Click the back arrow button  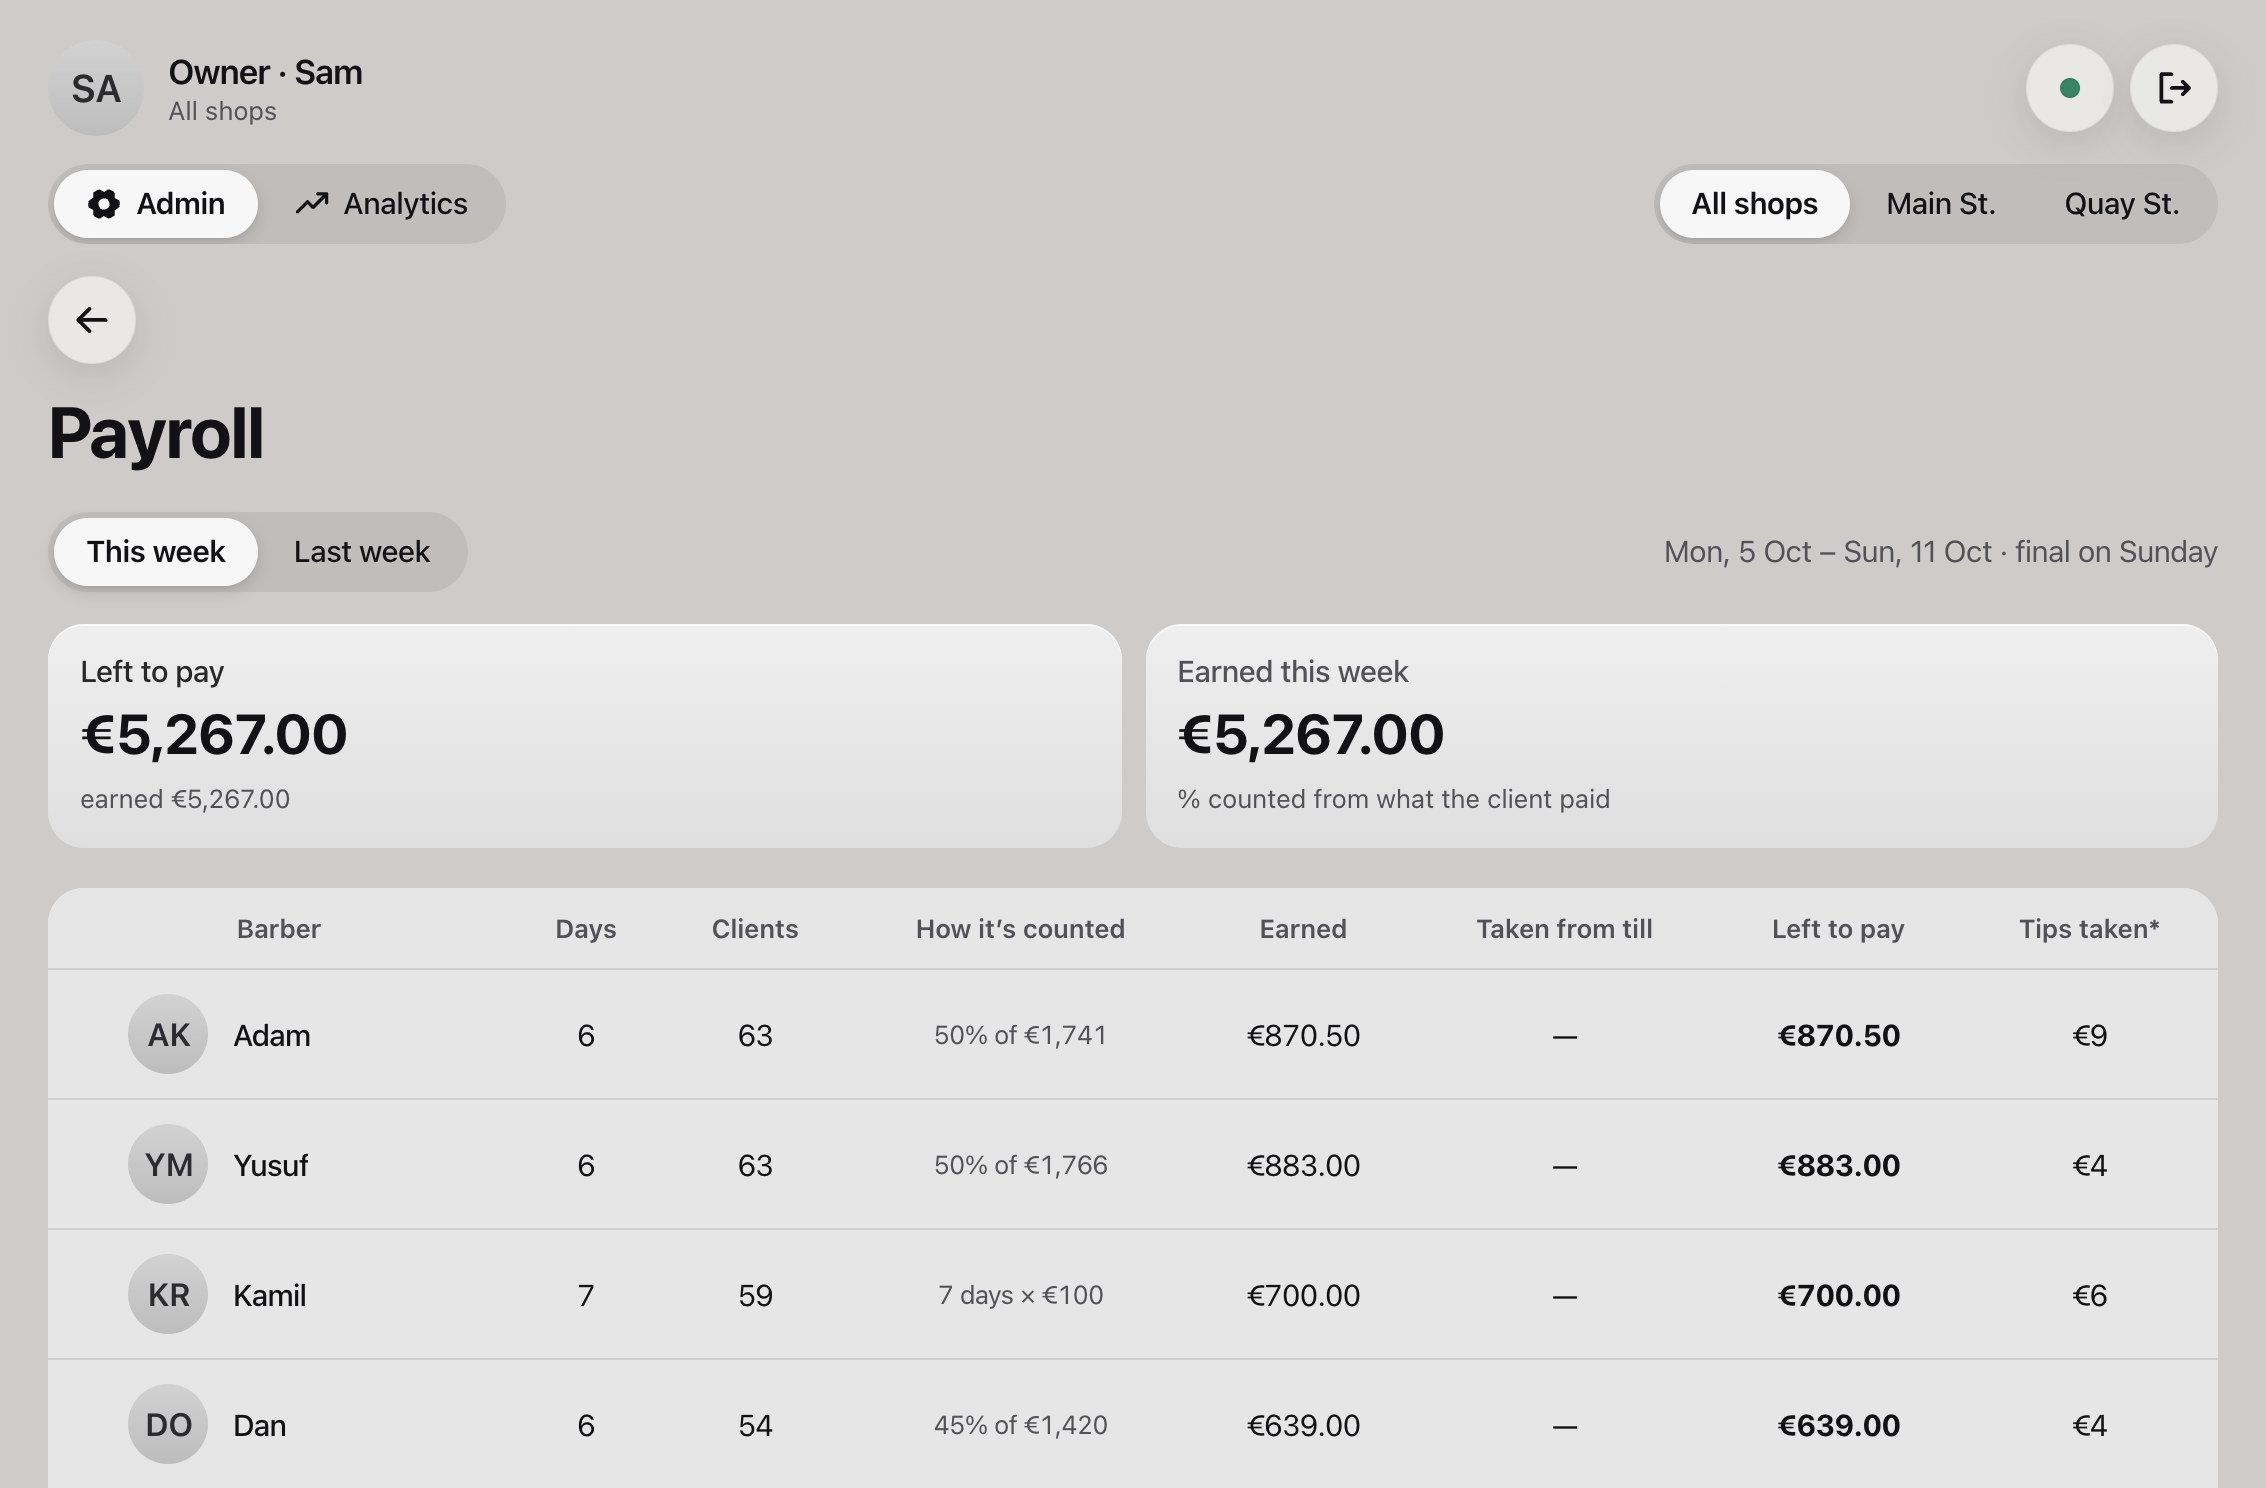(92, 320)
